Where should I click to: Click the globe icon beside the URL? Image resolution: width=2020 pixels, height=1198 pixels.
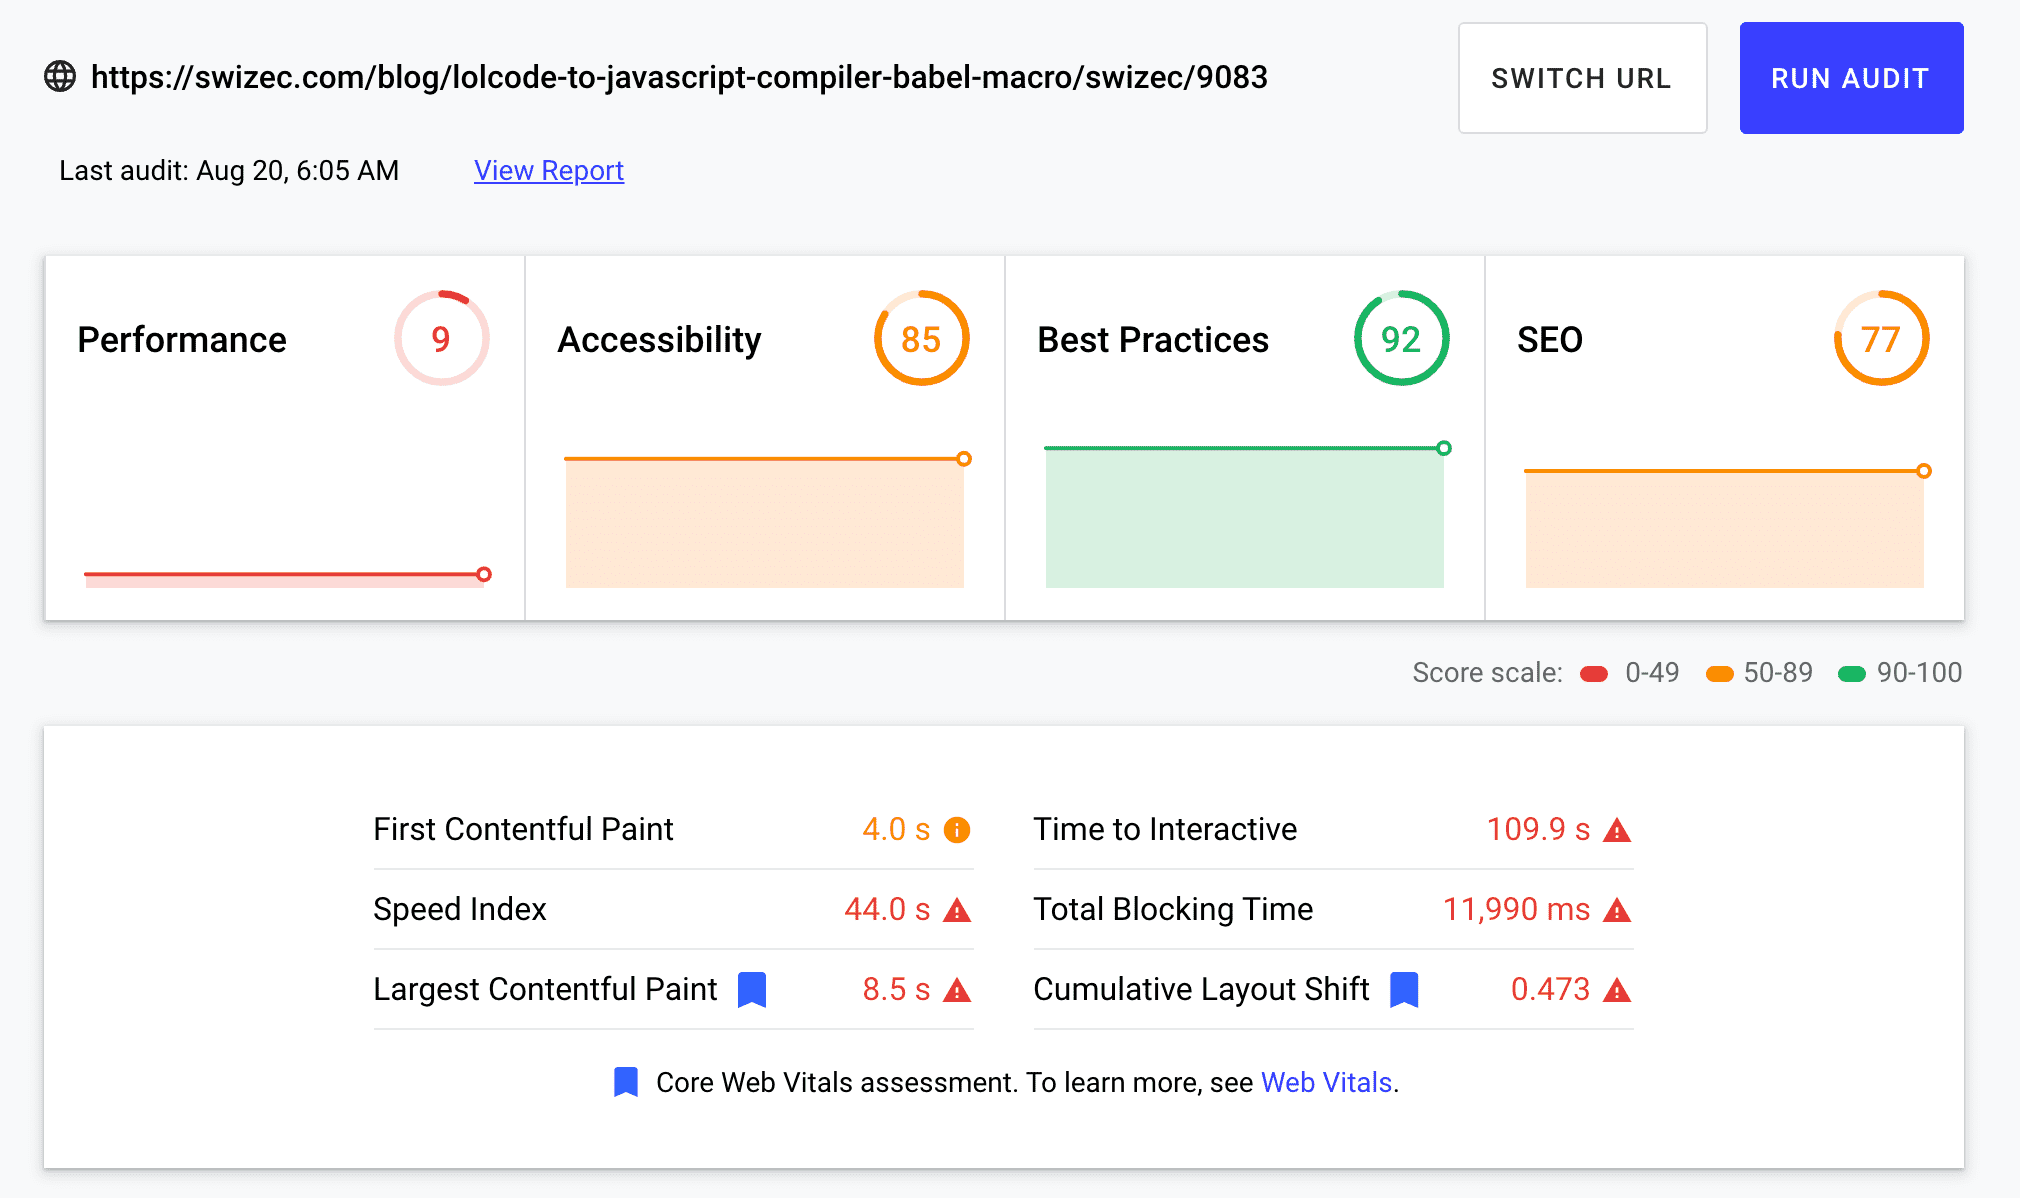[x=60, y=77]
